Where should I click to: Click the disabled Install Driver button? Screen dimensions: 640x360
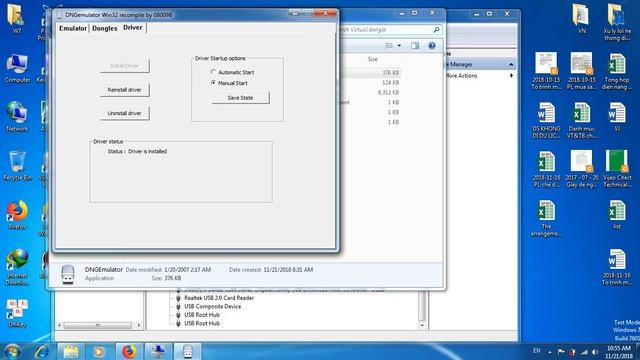point(124,66)
